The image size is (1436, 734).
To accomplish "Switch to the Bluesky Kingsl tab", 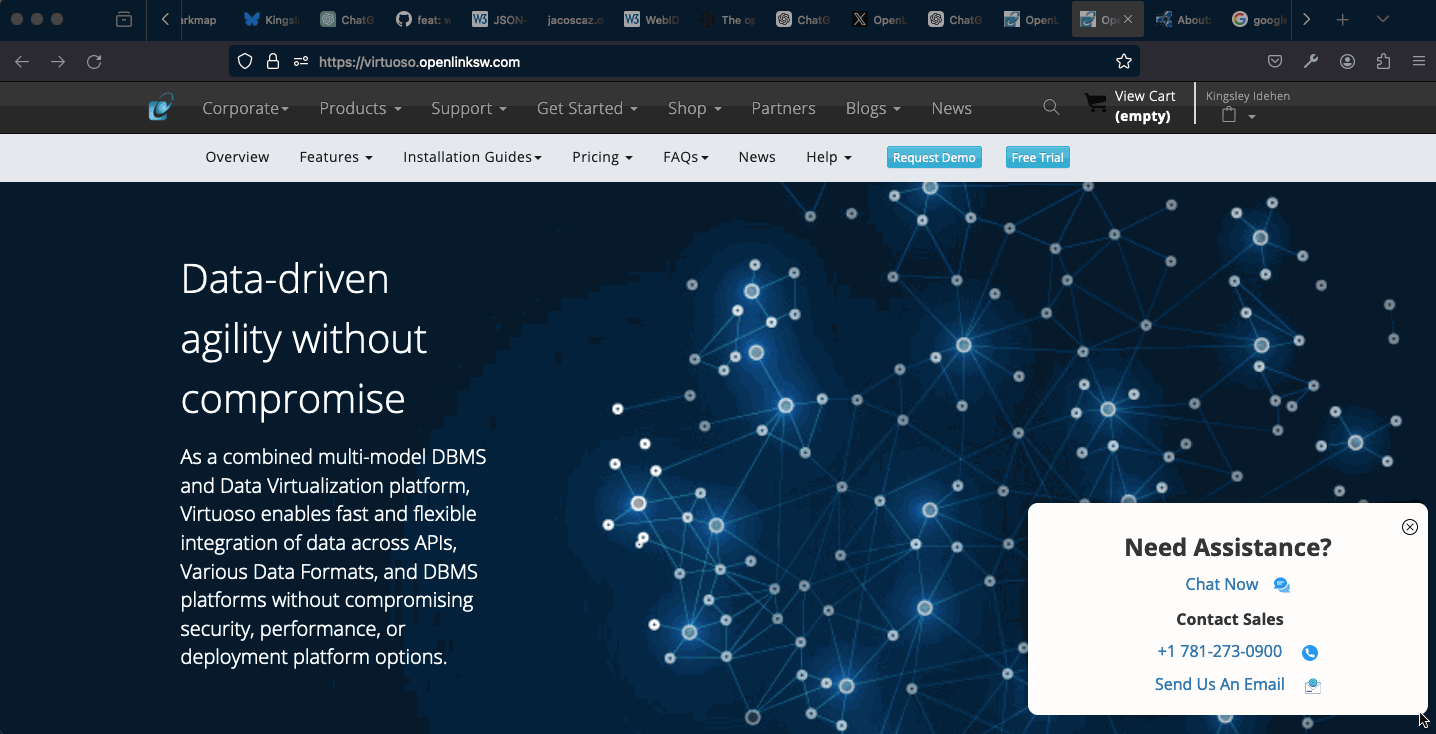I will (x=270, y=19).
